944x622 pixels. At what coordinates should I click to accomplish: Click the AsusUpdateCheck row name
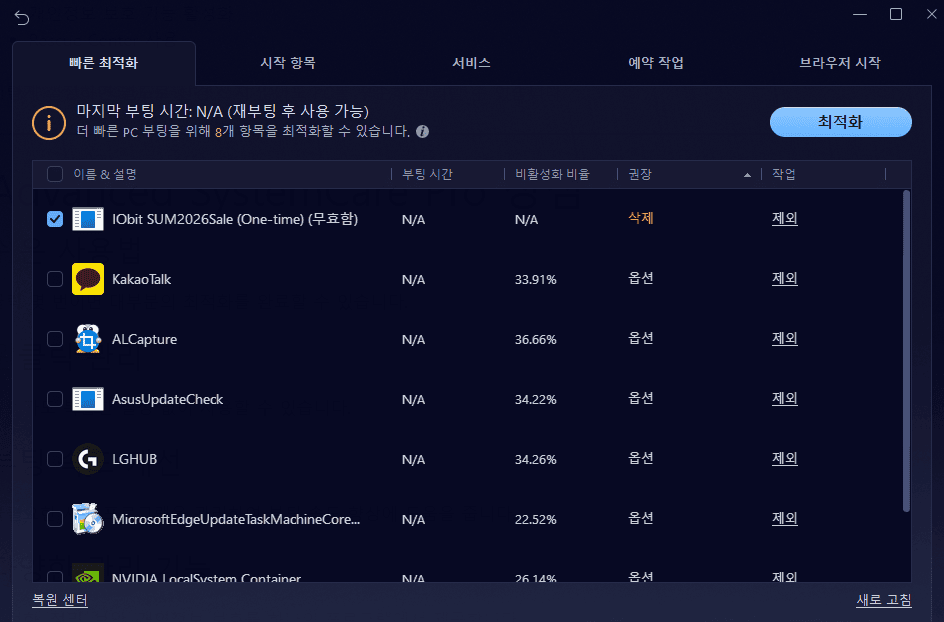pyautogui.click(x=167, y=399)
